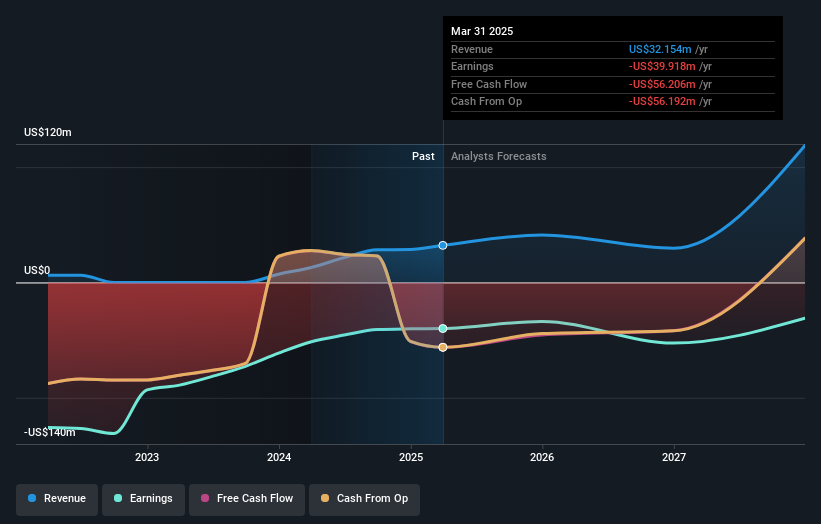821x524 pixels.
Task: Toggle the Cash From Op legend button
Action: click(x=364, y=499)
